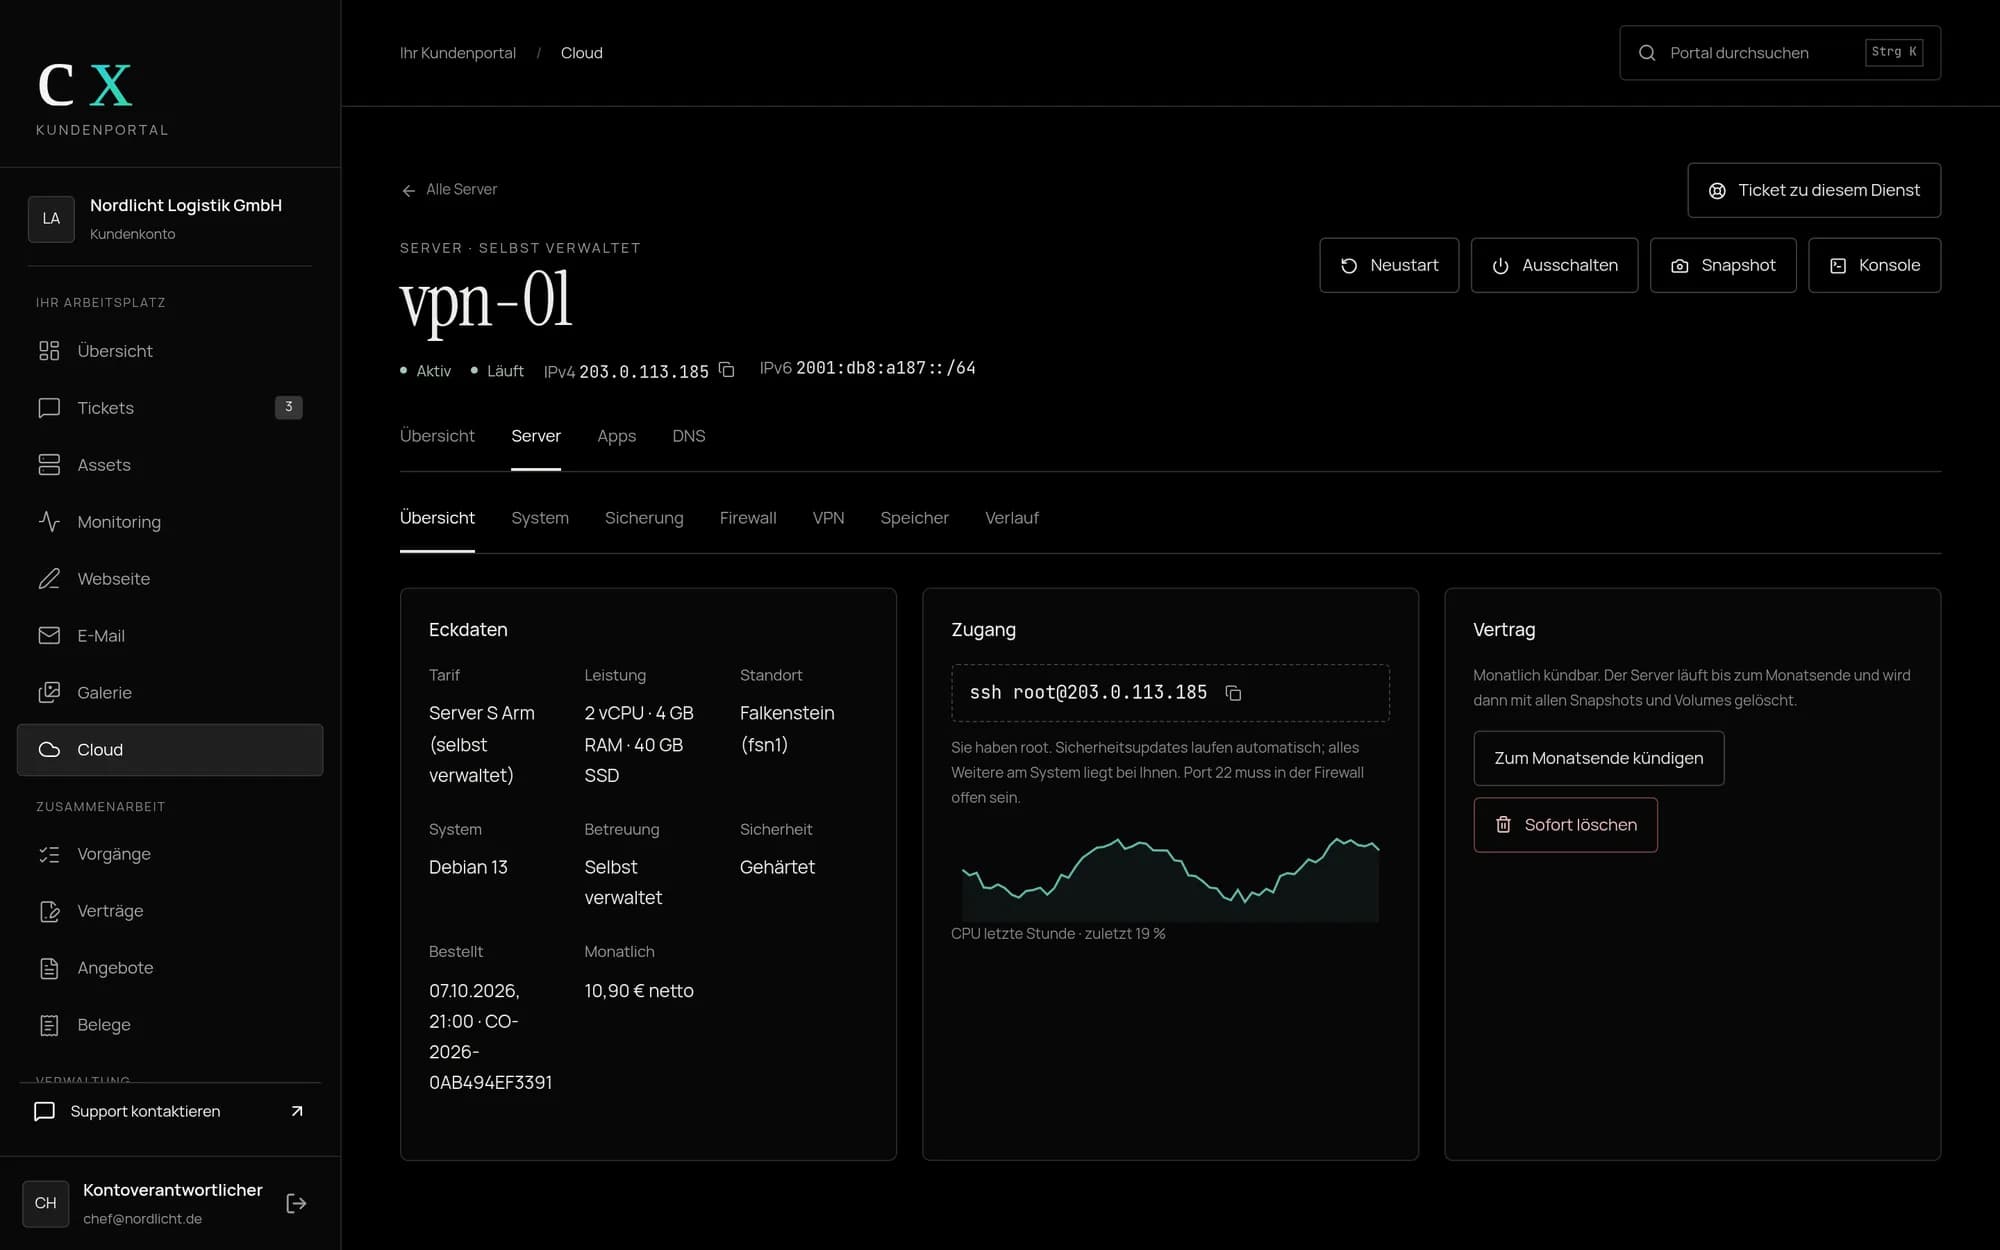The height and width of the screenshot is (1250, 2000).
Task: Open Ticket zu diesem Dienst
Action: tap(1814, 190)
